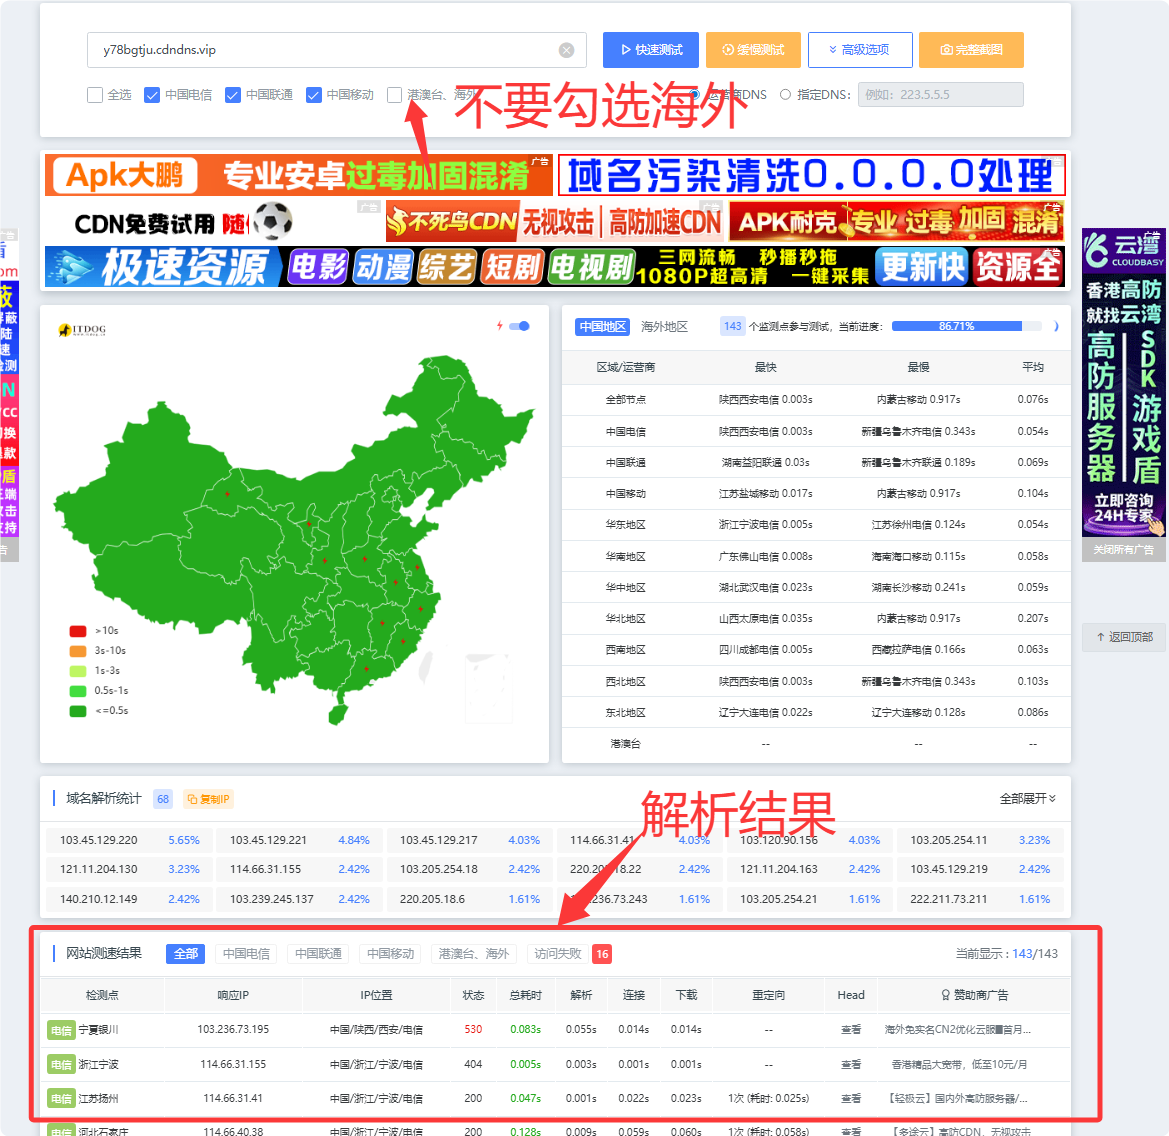1169x1136 pixels.
Task: Open the APK耐克 banner ad
Action: [x=896, y=221]
